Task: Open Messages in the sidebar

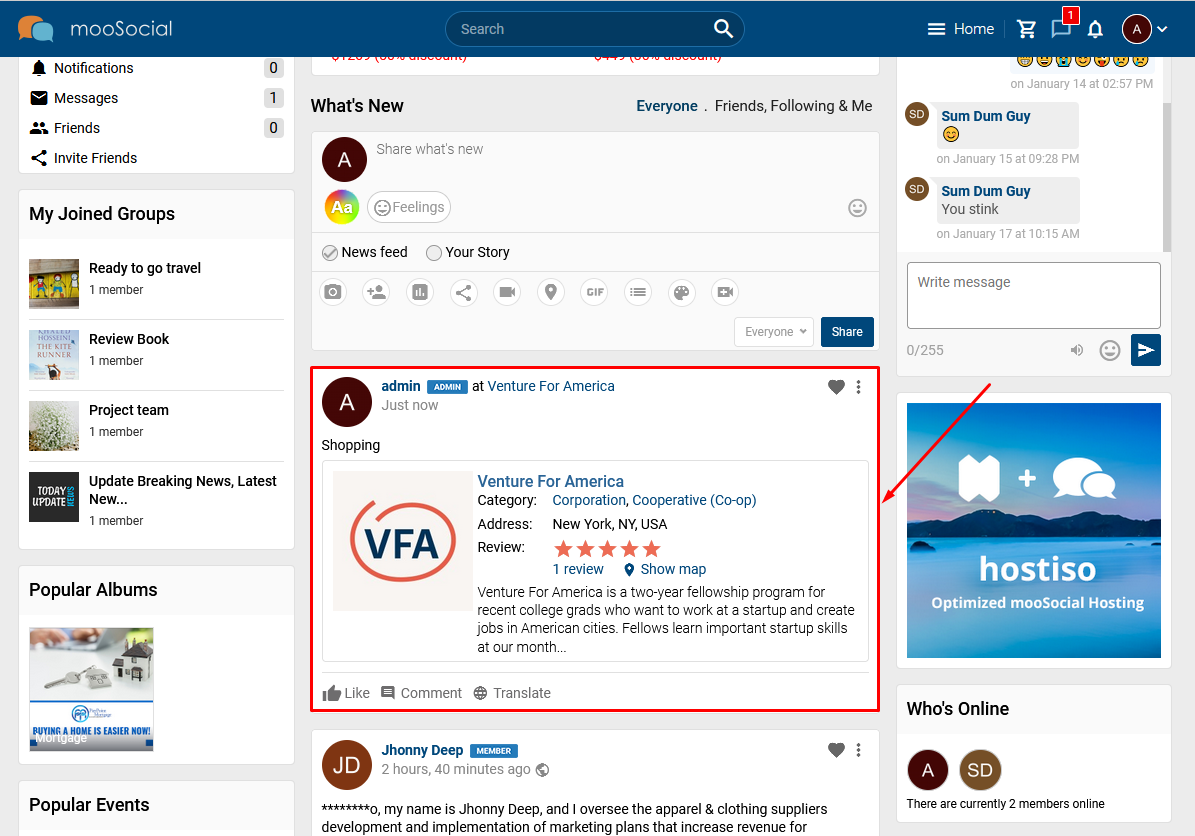Action: click(x=156, y=98)
